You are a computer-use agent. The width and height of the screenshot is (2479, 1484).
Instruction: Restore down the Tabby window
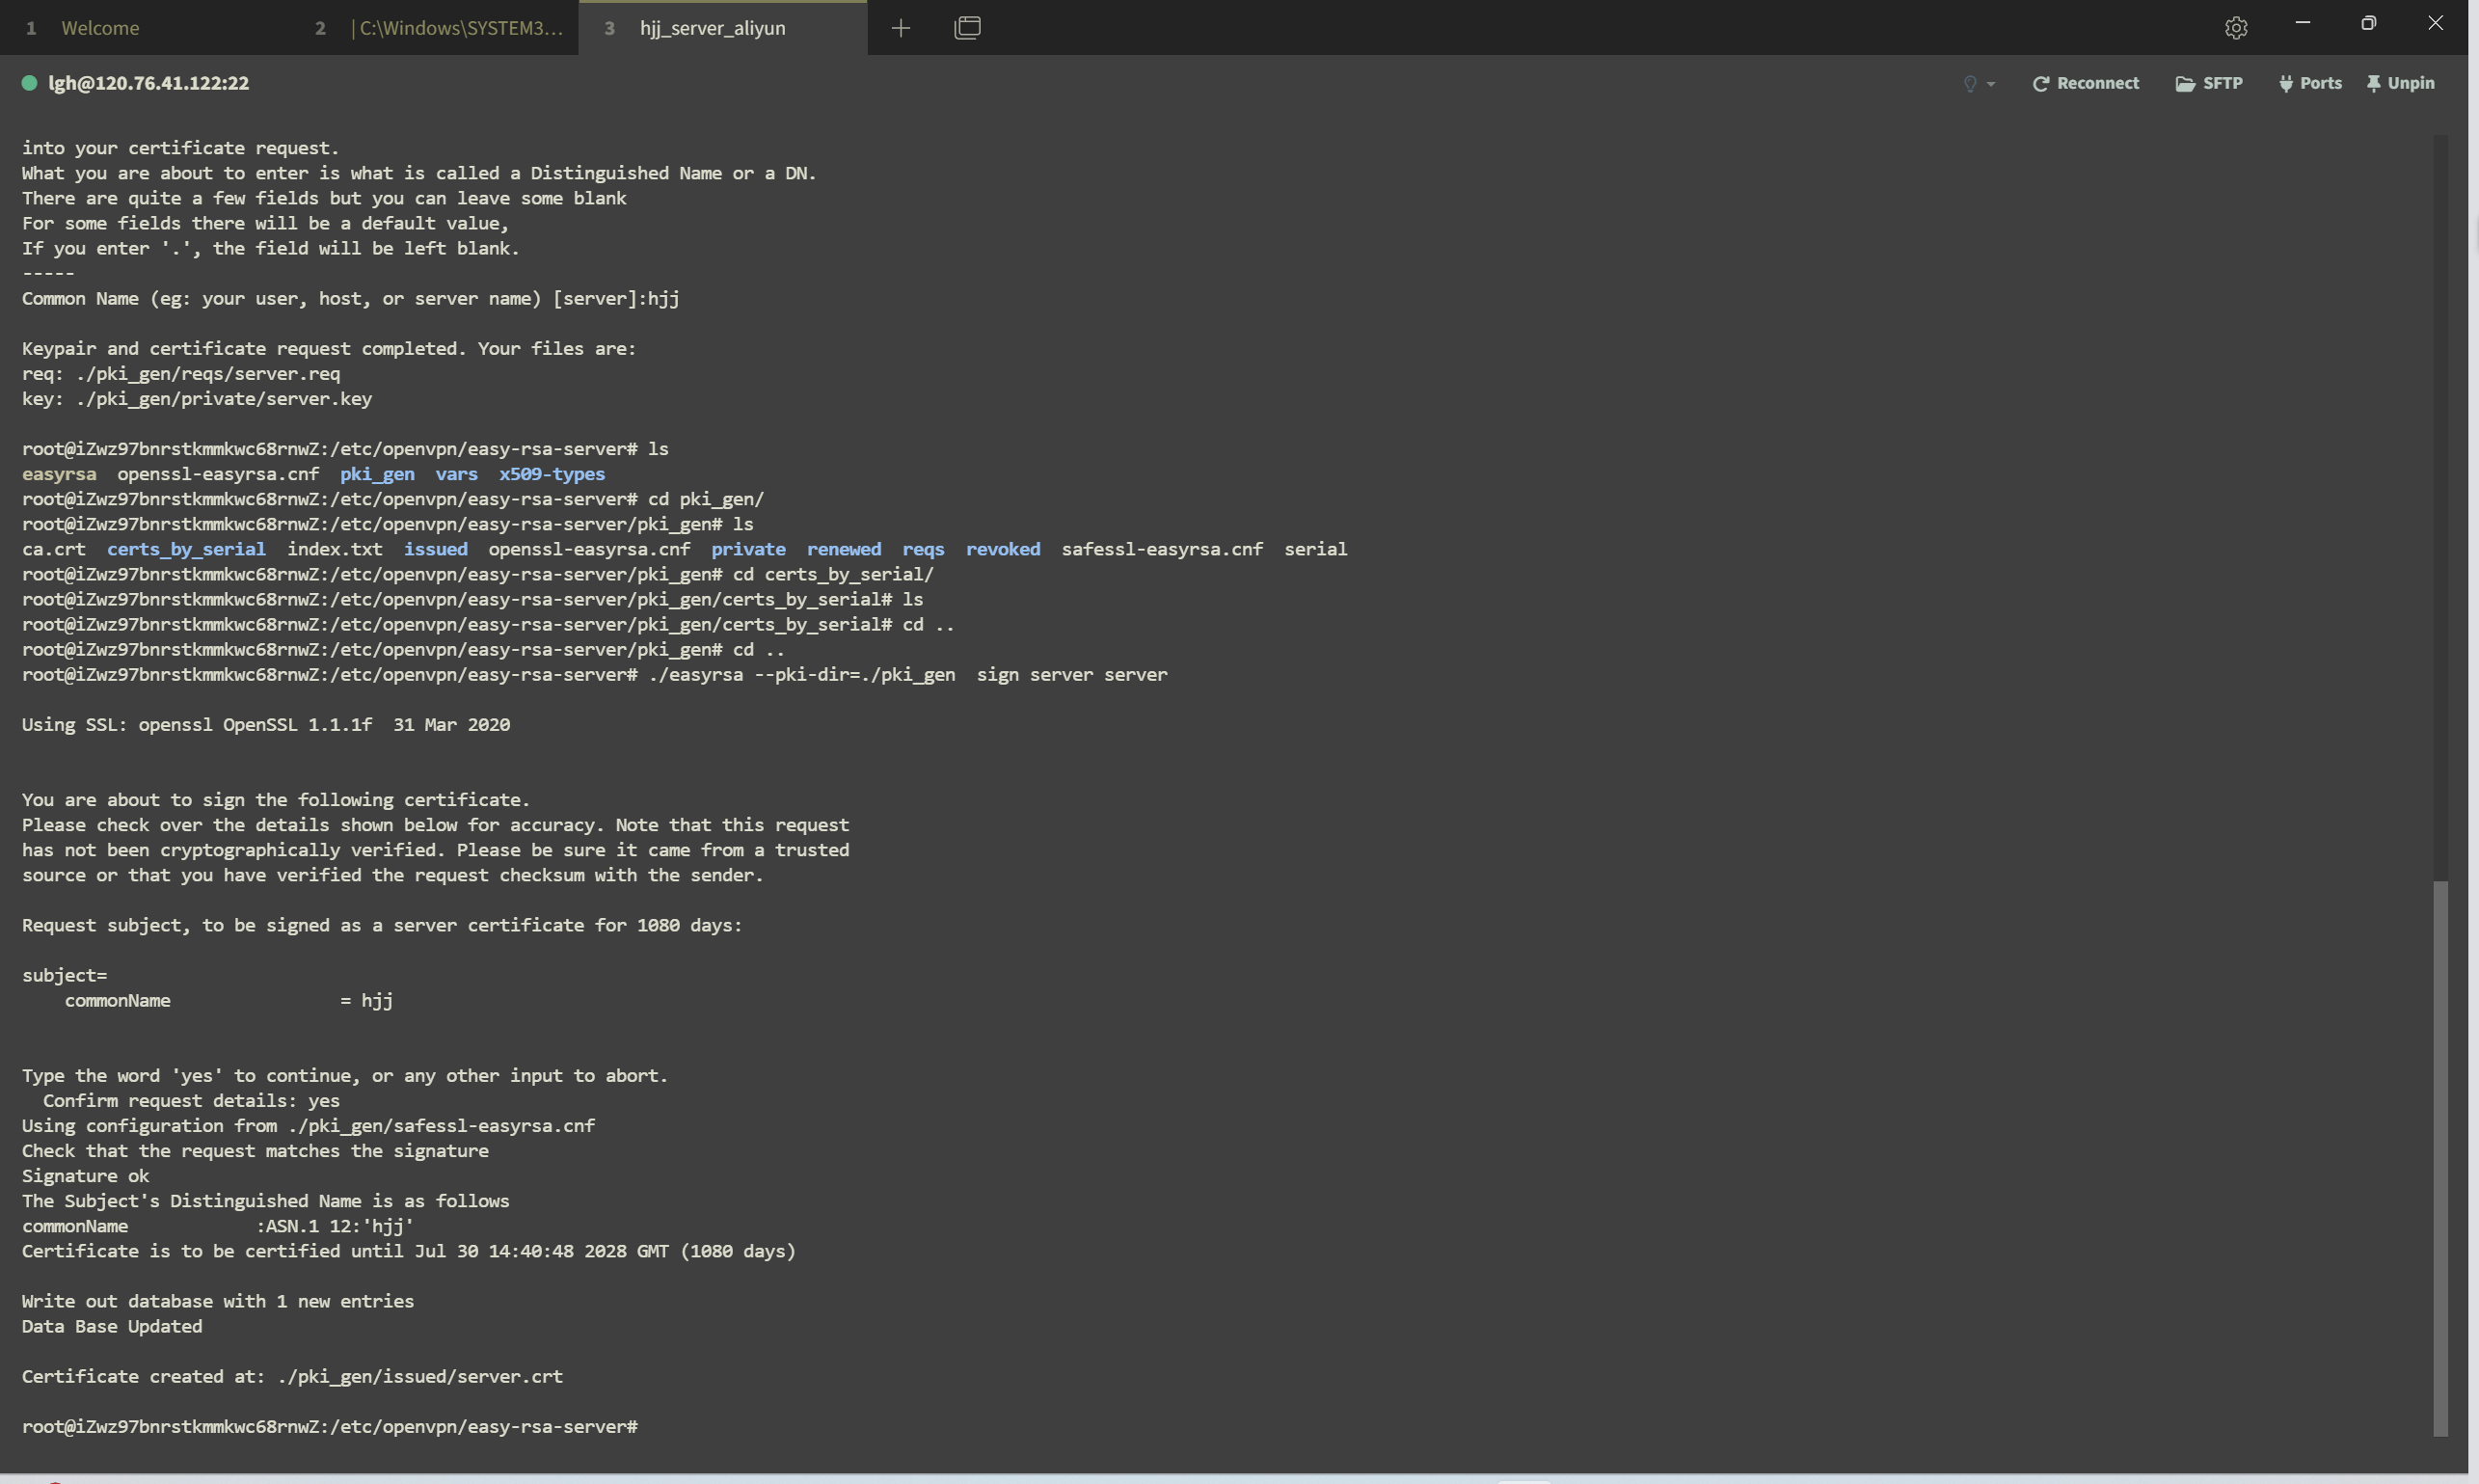(x=2368, y=23)
